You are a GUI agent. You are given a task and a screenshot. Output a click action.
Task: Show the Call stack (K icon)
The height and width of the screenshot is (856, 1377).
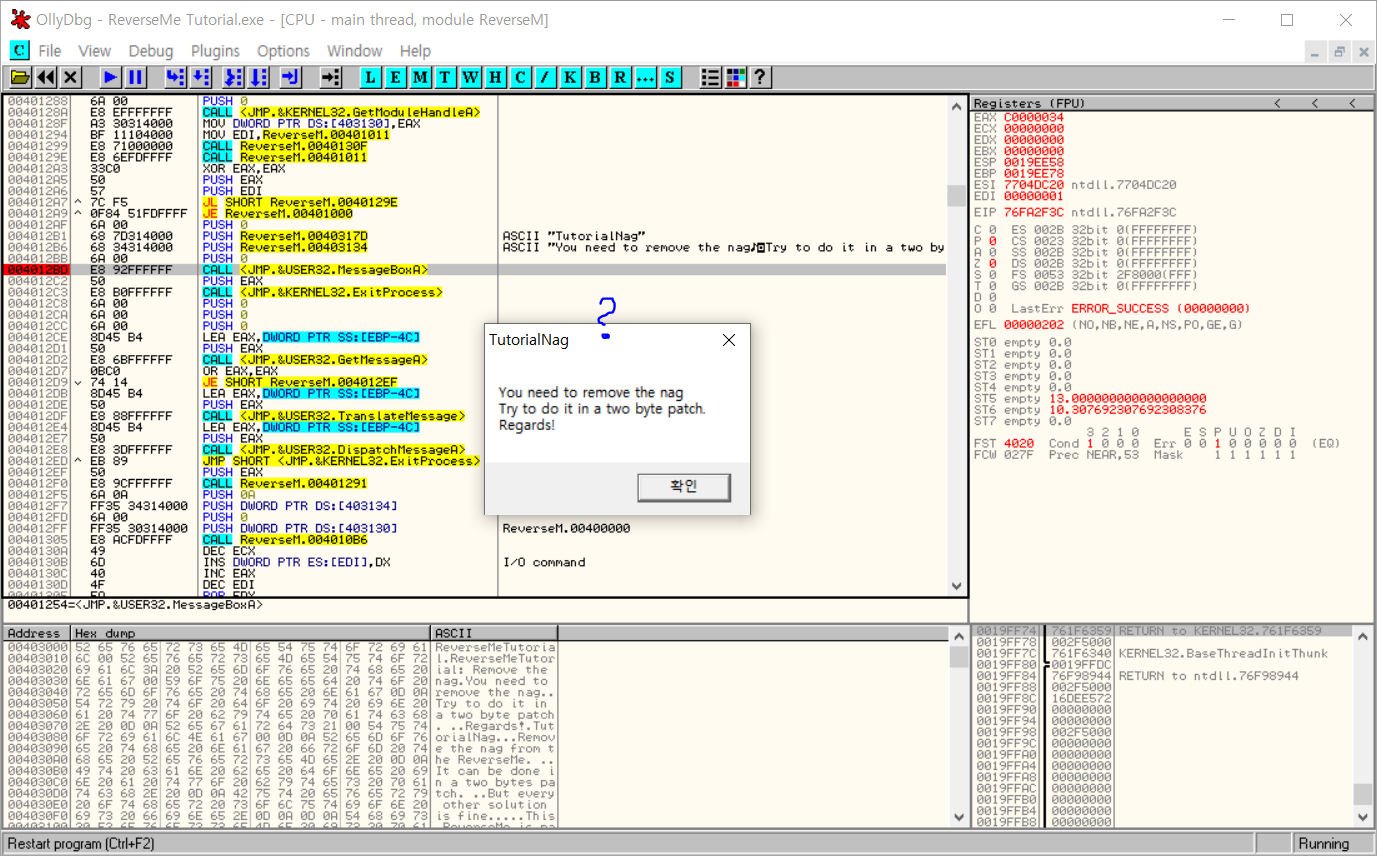pos(571,77)
